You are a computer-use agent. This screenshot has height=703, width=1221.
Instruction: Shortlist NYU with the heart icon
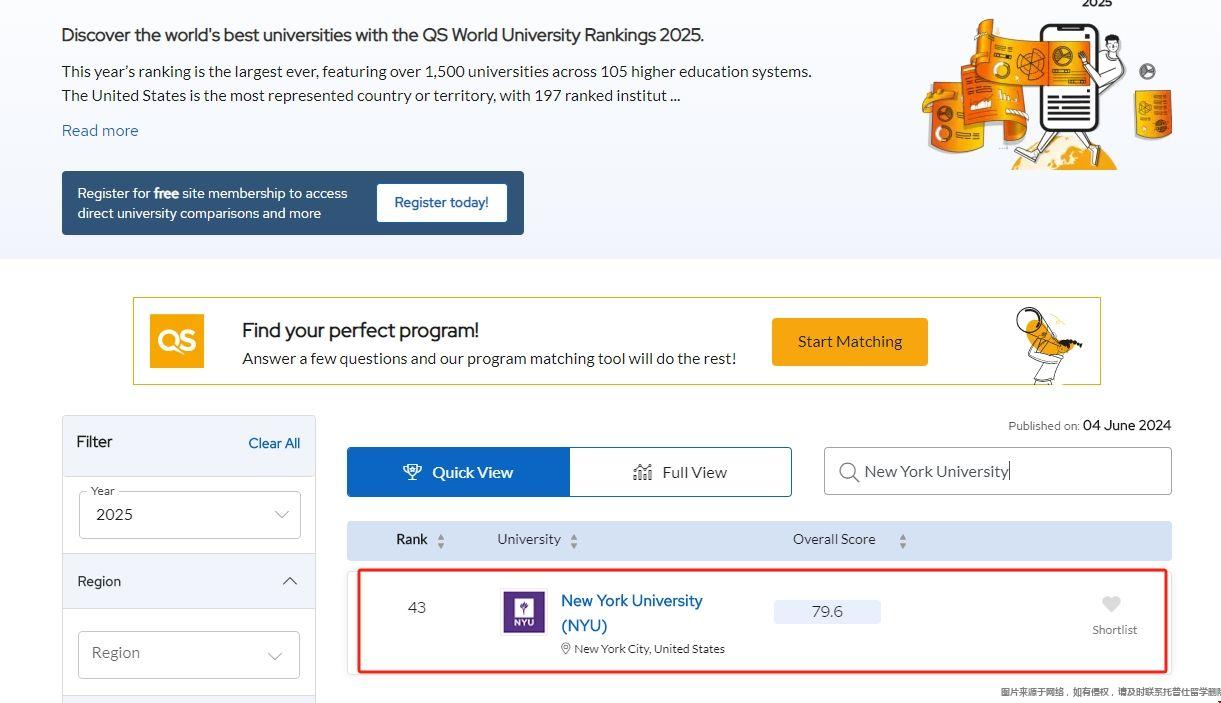tap(1111, 604)
